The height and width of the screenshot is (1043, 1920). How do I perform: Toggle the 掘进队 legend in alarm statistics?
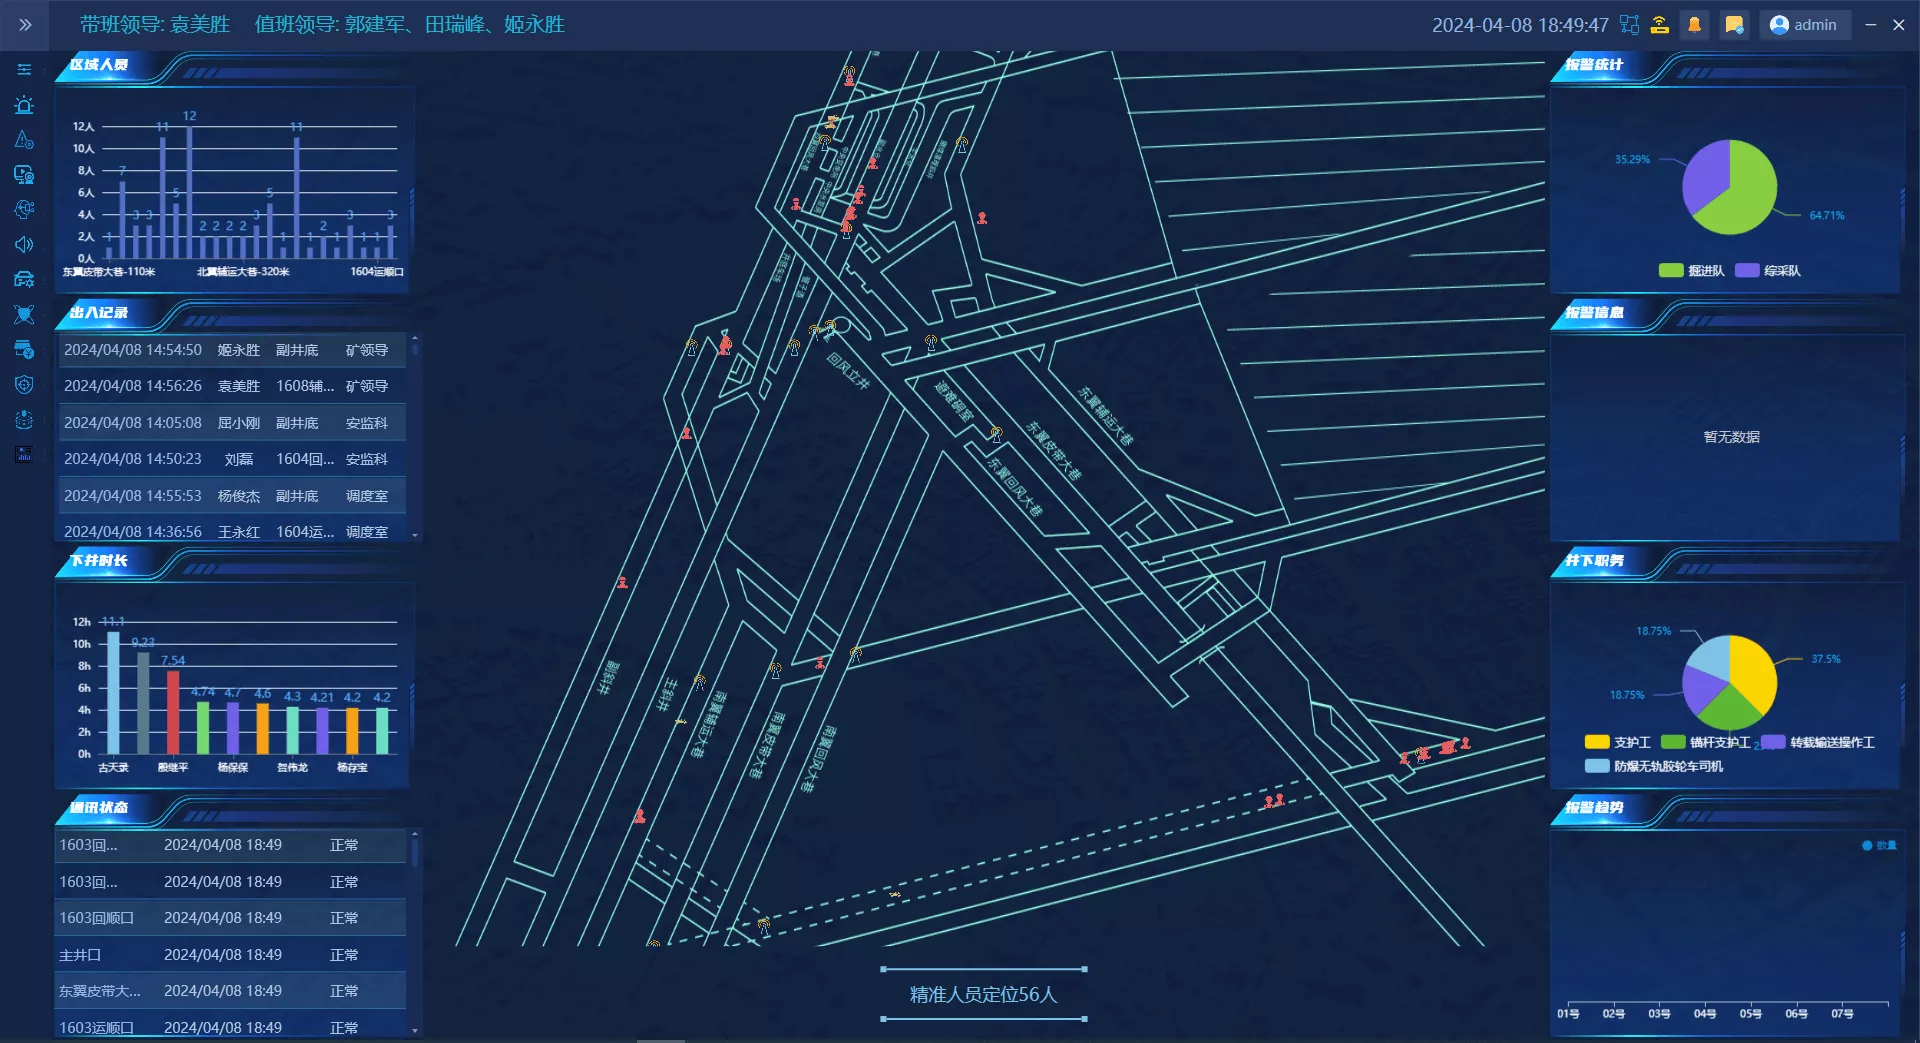(x=1691, y=270)
